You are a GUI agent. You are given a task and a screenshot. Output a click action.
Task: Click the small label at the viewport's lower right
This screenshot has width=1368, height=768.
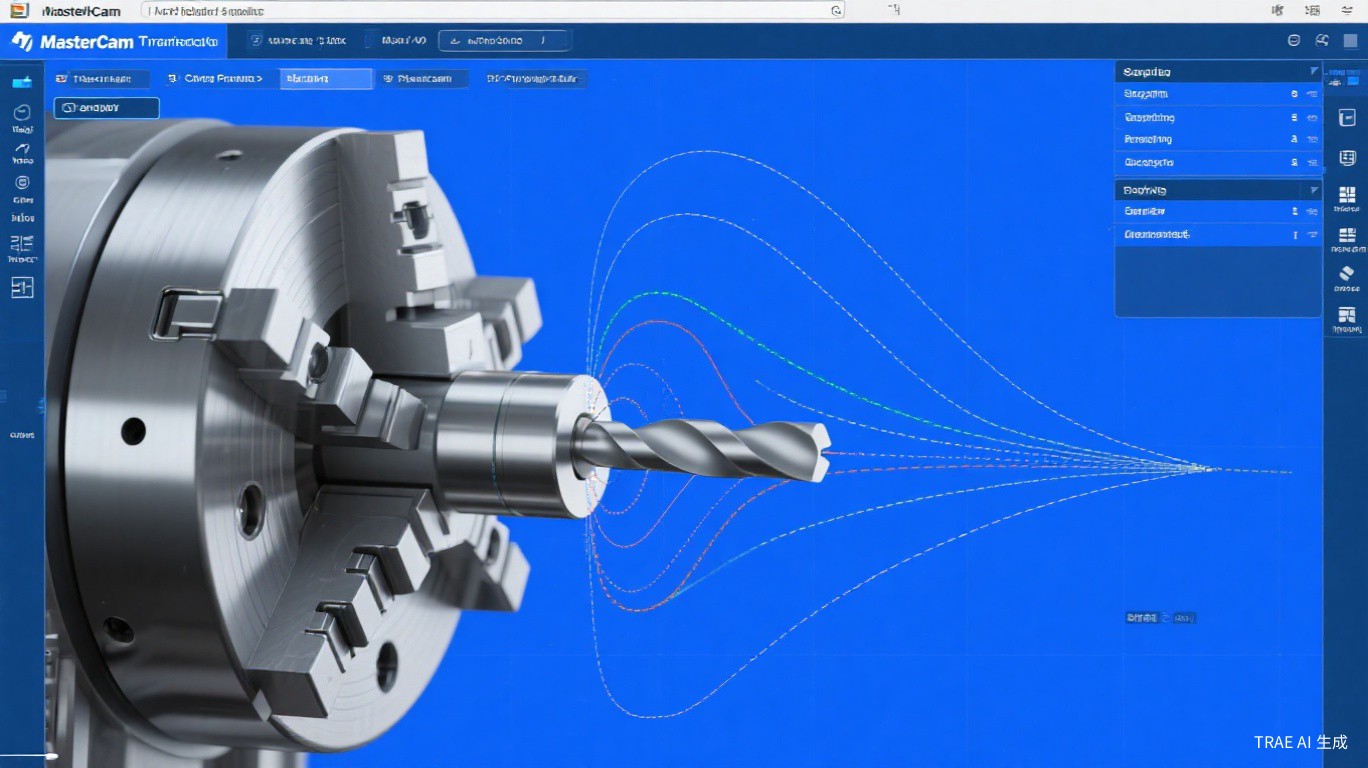coord(1160,618)
